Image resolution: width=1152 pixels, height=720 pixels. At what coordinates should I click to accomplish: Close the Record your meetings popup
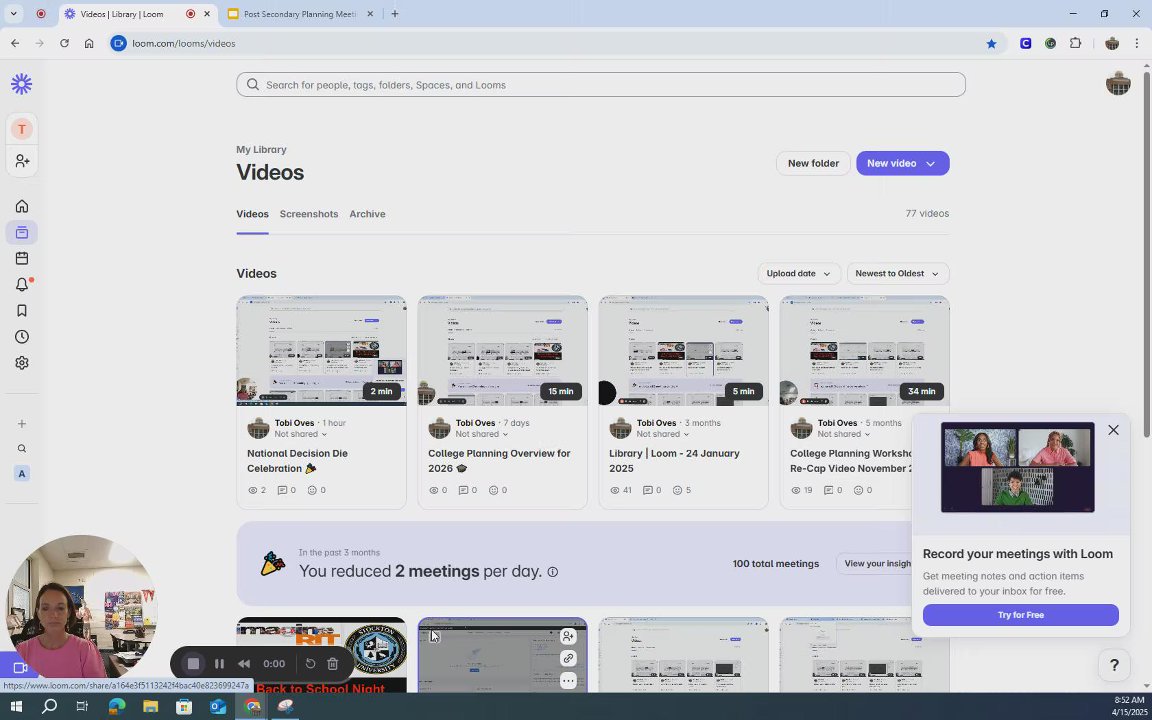[1113, 431]
